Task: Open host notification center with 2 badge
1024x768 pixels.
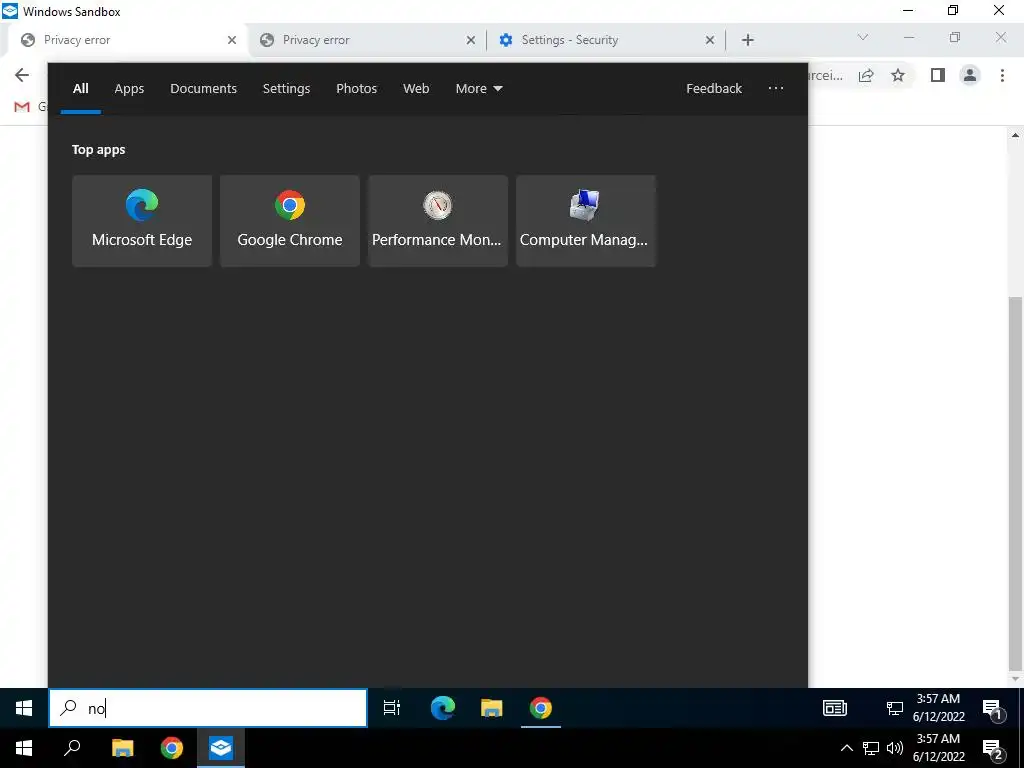Action: coord(993,749)
